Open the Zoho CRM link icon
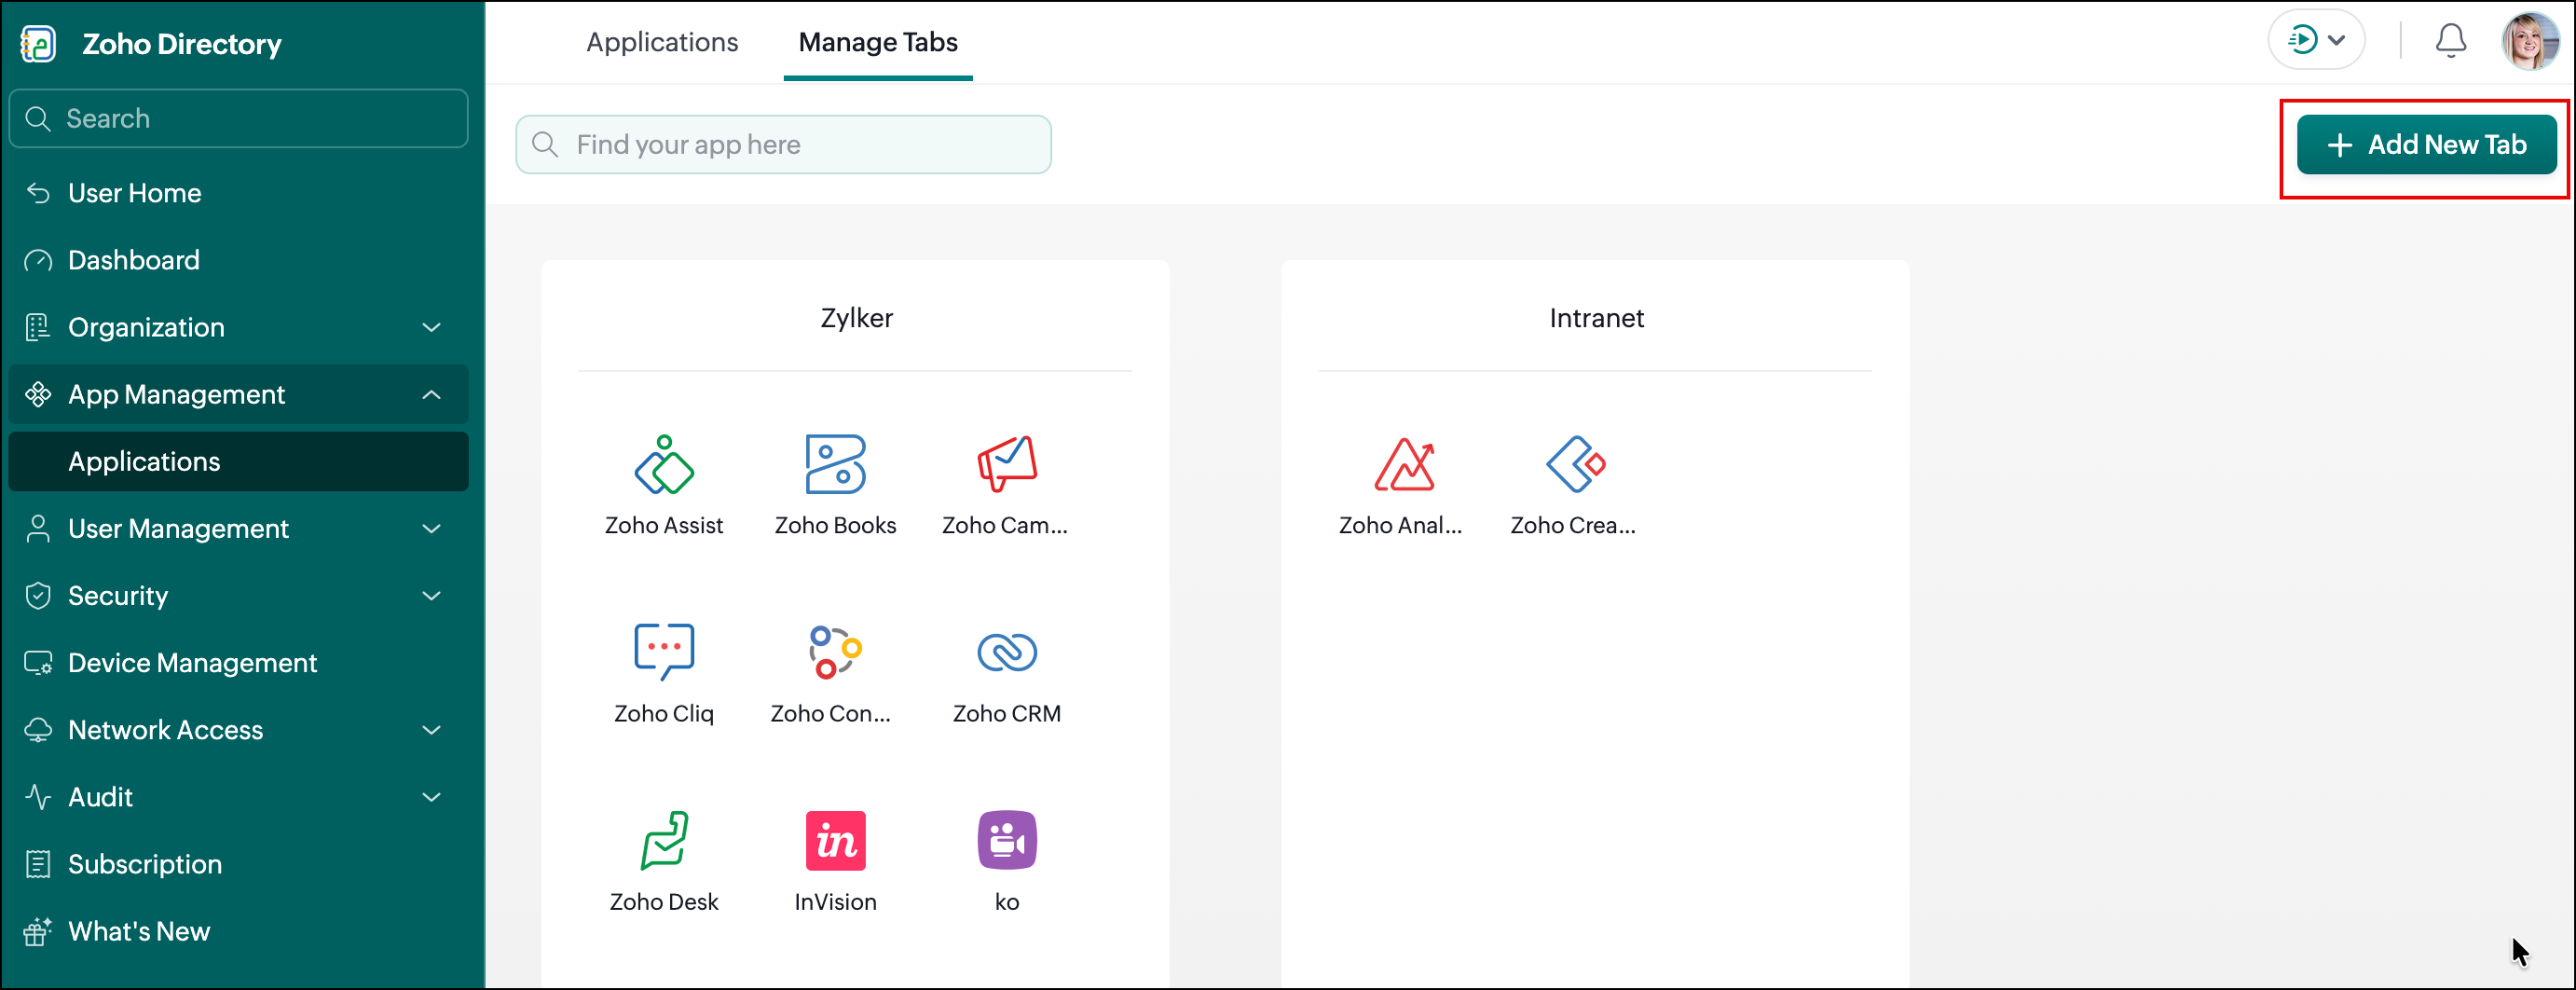 1007,652
